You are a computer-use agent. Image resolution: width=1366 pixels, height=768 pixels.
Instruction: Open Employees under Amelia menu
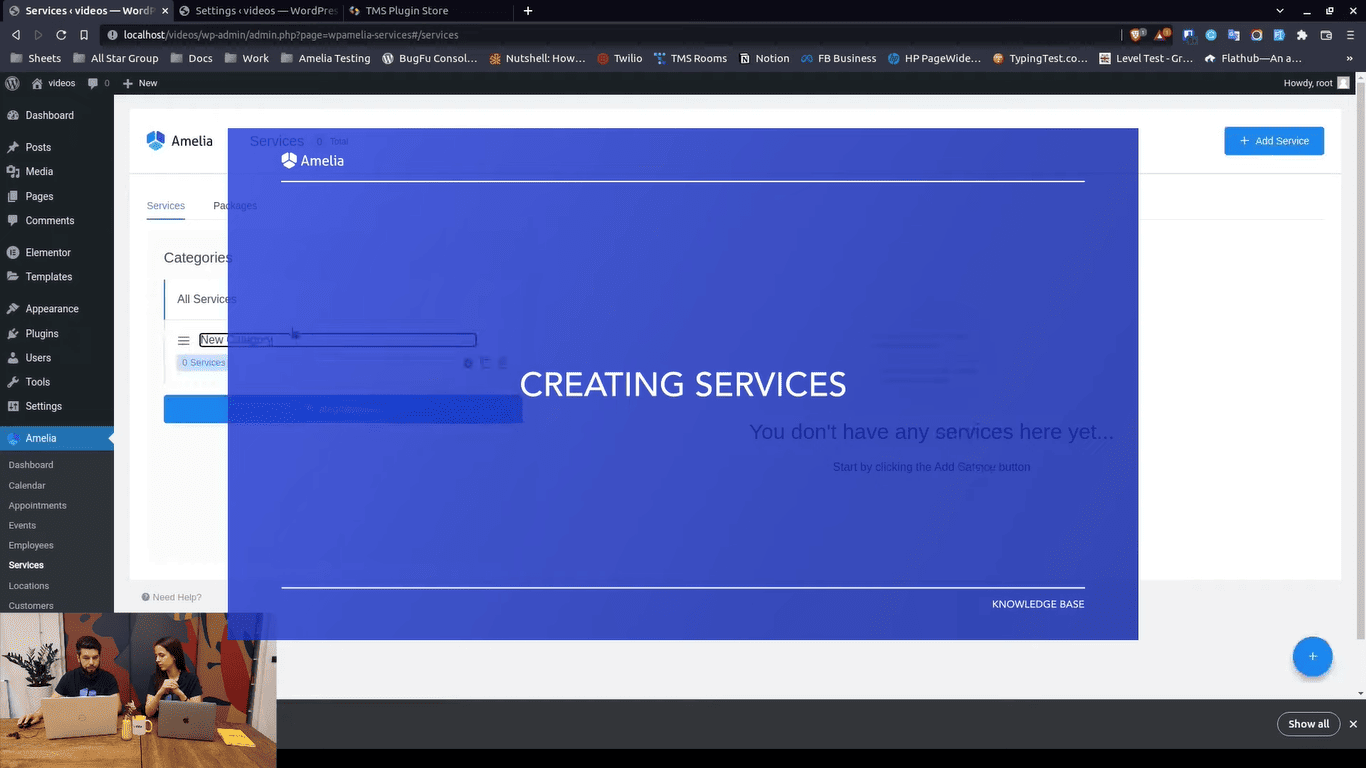[31, 545]
